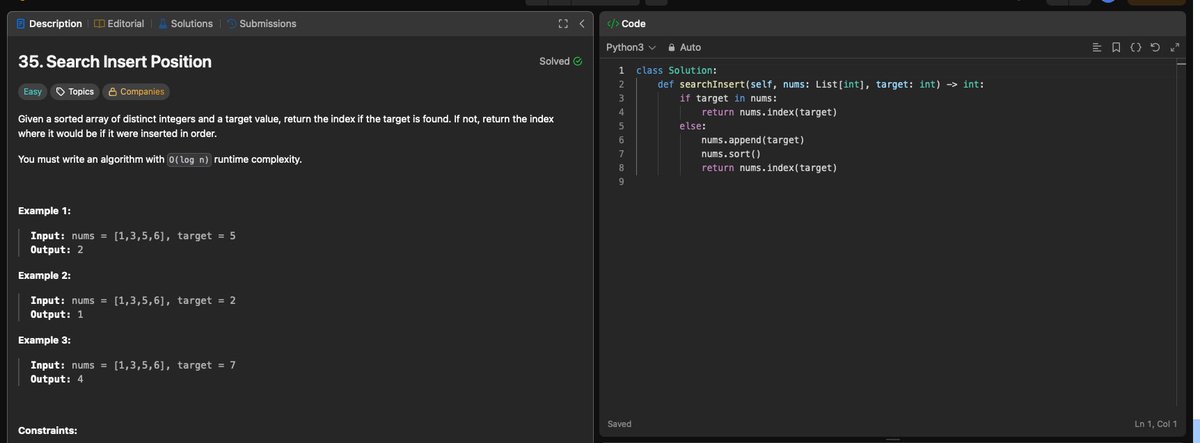The width and height of the screenshot is (1200, 443).
Task: Open the Python3 language dropdown
Action: pyautogui.click(x=630, y=47)
